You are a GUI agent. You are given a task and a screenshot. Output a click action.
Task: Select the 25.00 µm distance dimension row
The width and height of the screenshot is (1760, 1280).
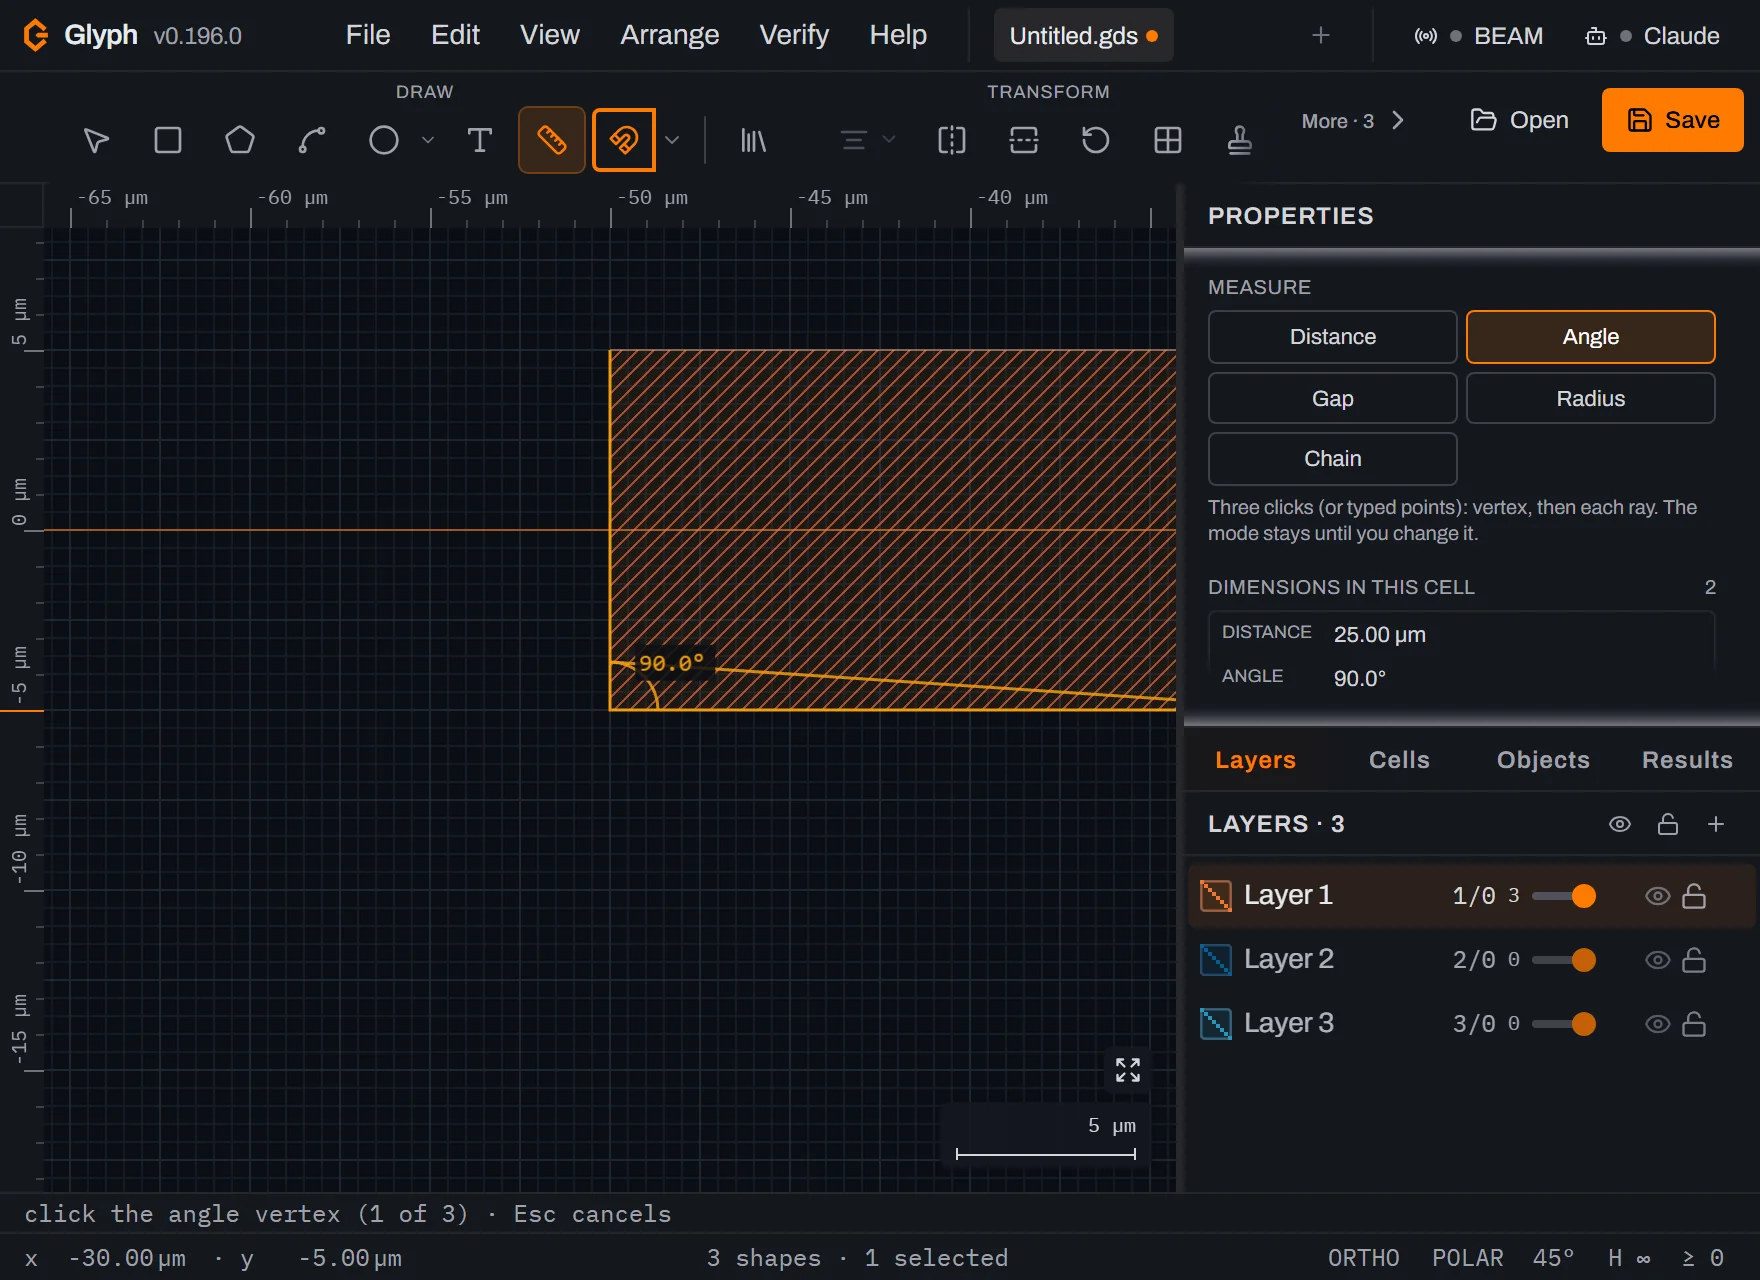pos(1462,634)
